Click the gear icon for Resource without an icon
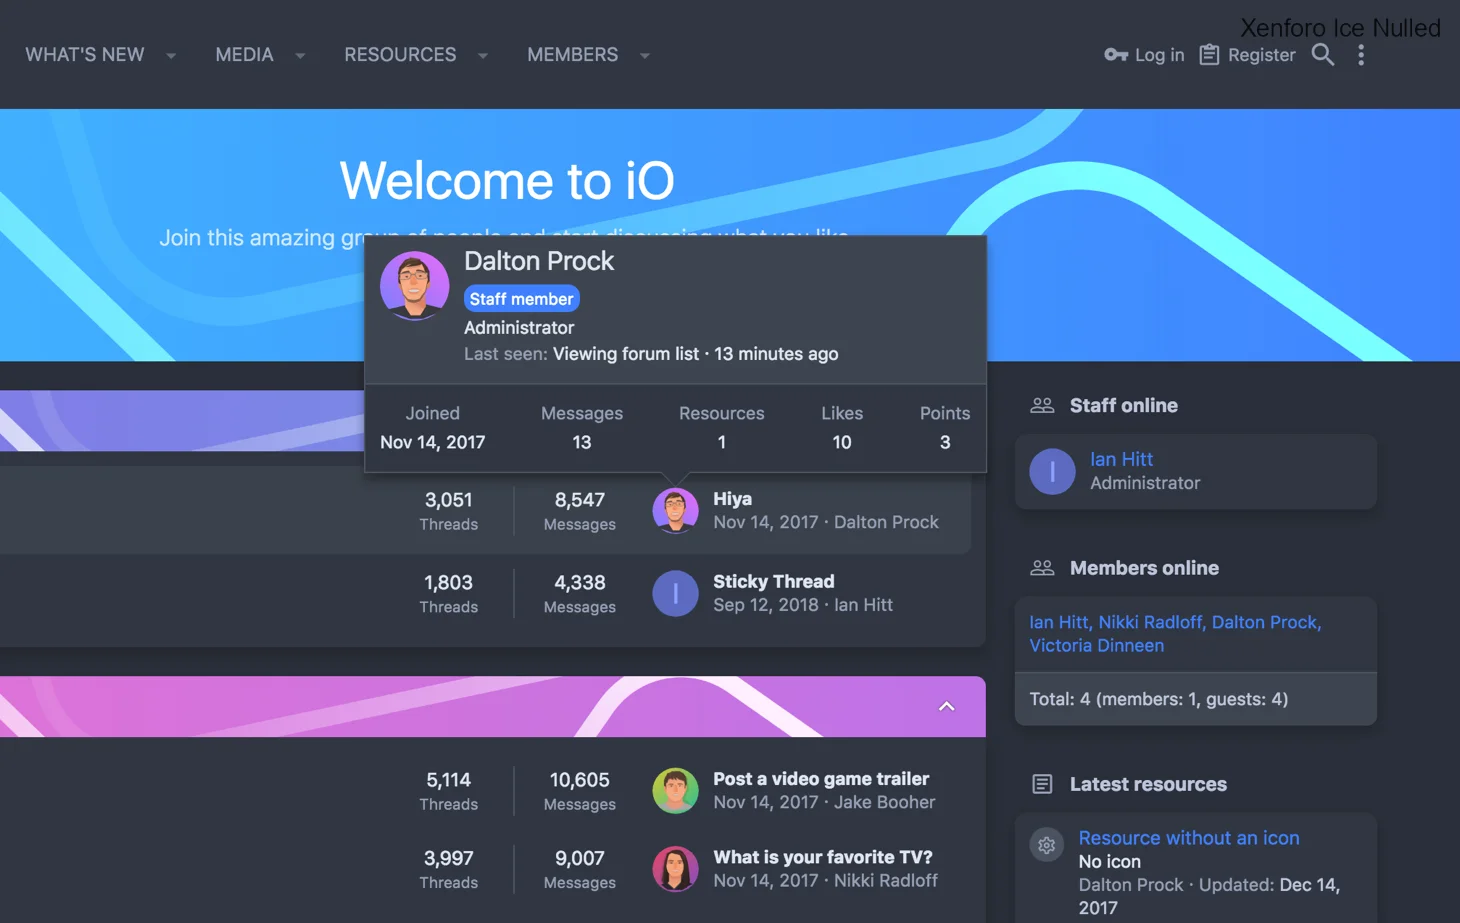 point(1046,845)
